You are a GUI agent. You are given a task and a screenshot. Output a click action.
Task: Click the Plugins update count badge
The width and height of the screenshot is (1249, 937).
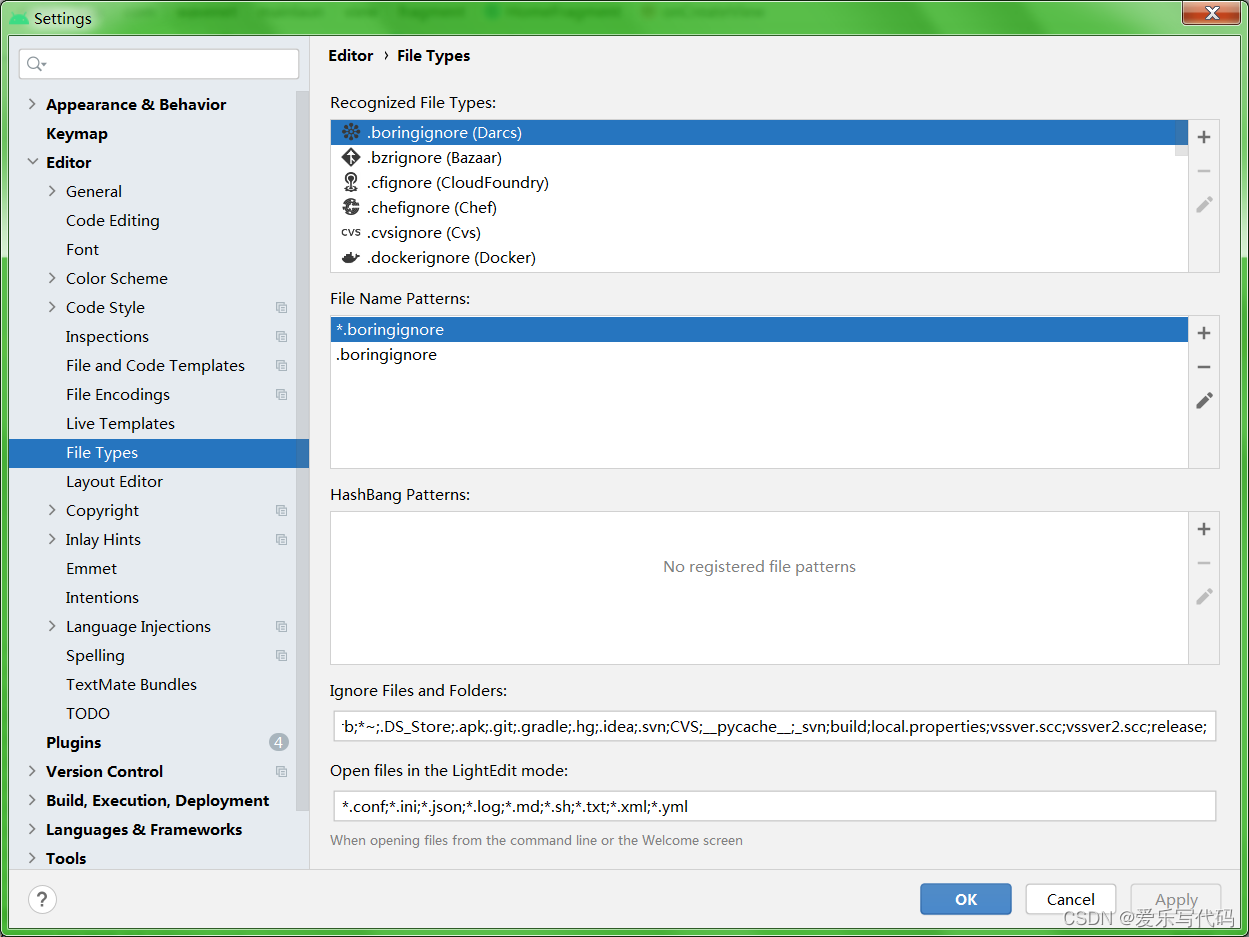coord(279,742)
